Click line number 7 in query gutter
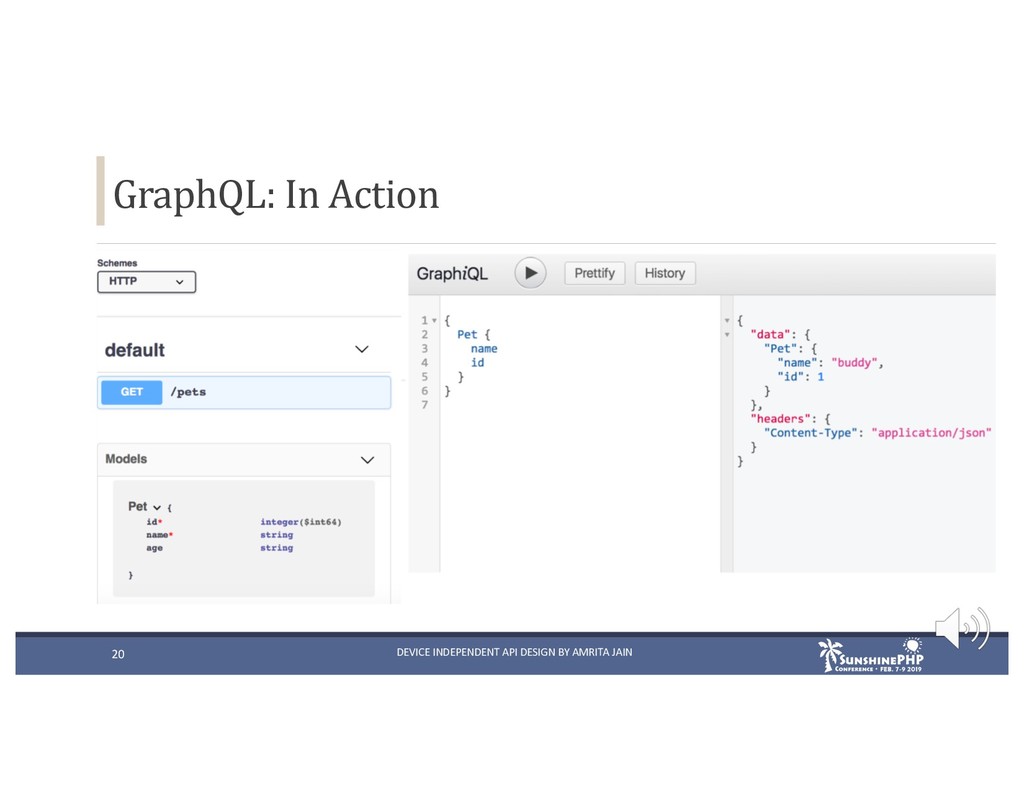 (x=424, y=405)
